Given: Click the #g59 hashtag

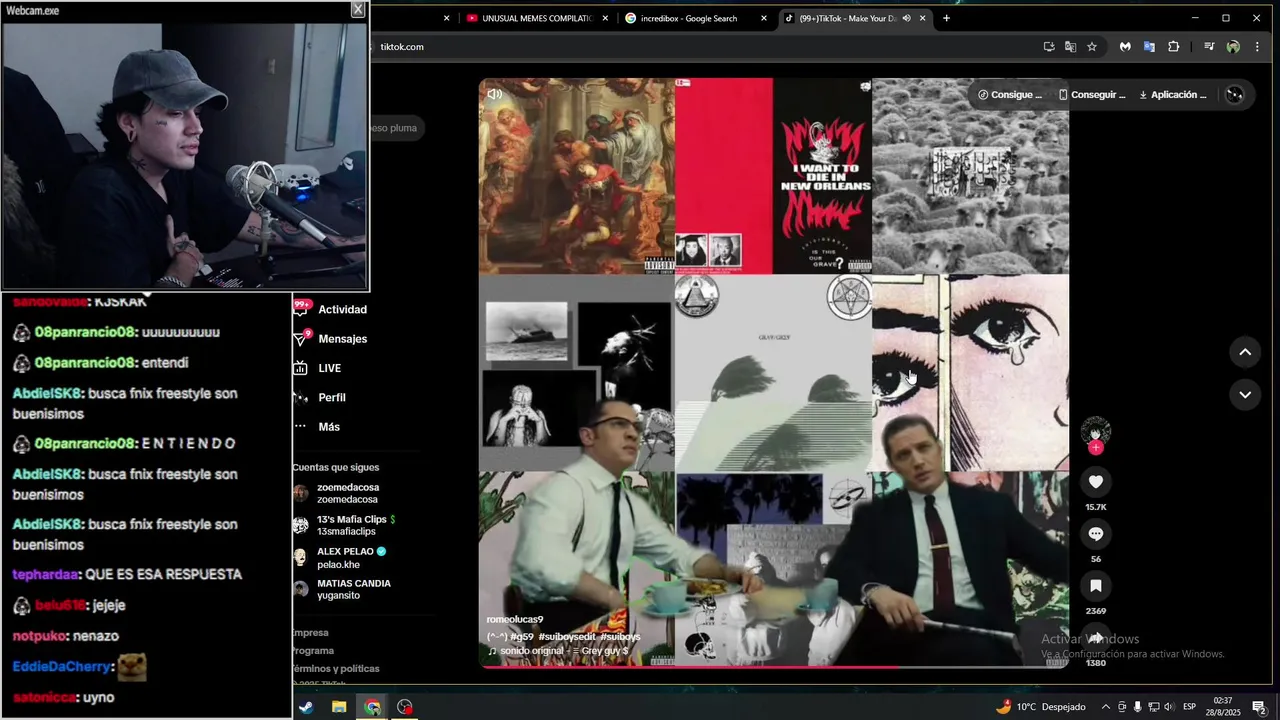Looking at the screenshot, I should pyautogui.click(x=522, y=636).
